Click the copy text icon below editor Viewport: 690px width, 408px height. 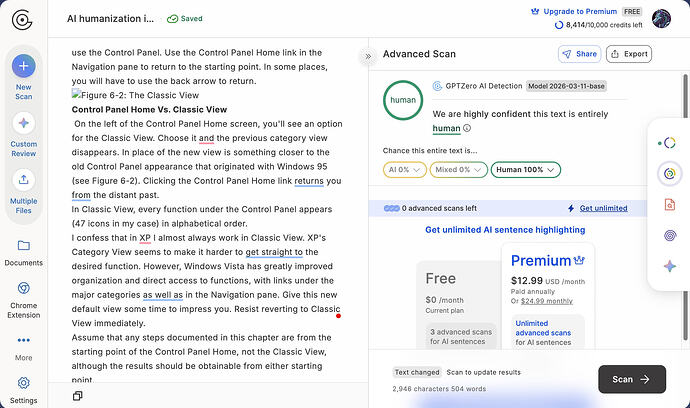(x=77, y=396)
